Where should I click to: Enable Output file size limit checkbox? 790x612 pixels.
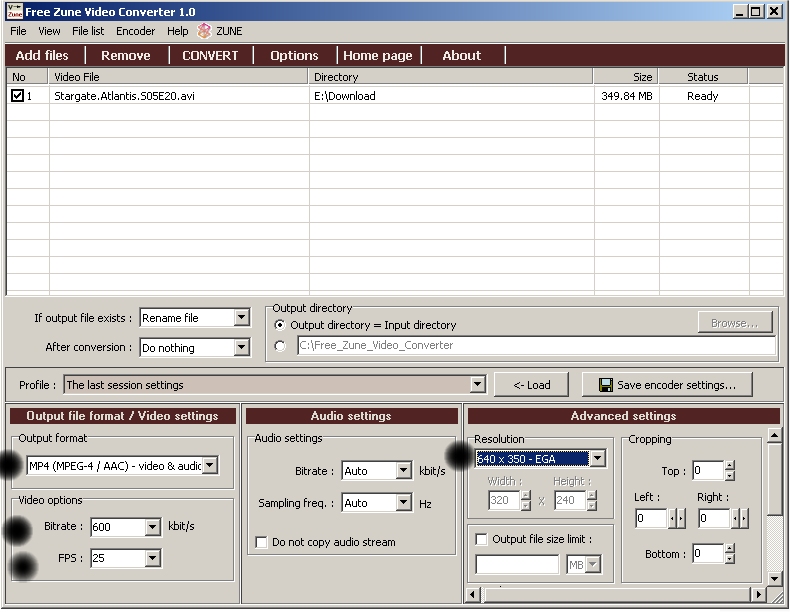pyautogui.click(x=481, y=539)
